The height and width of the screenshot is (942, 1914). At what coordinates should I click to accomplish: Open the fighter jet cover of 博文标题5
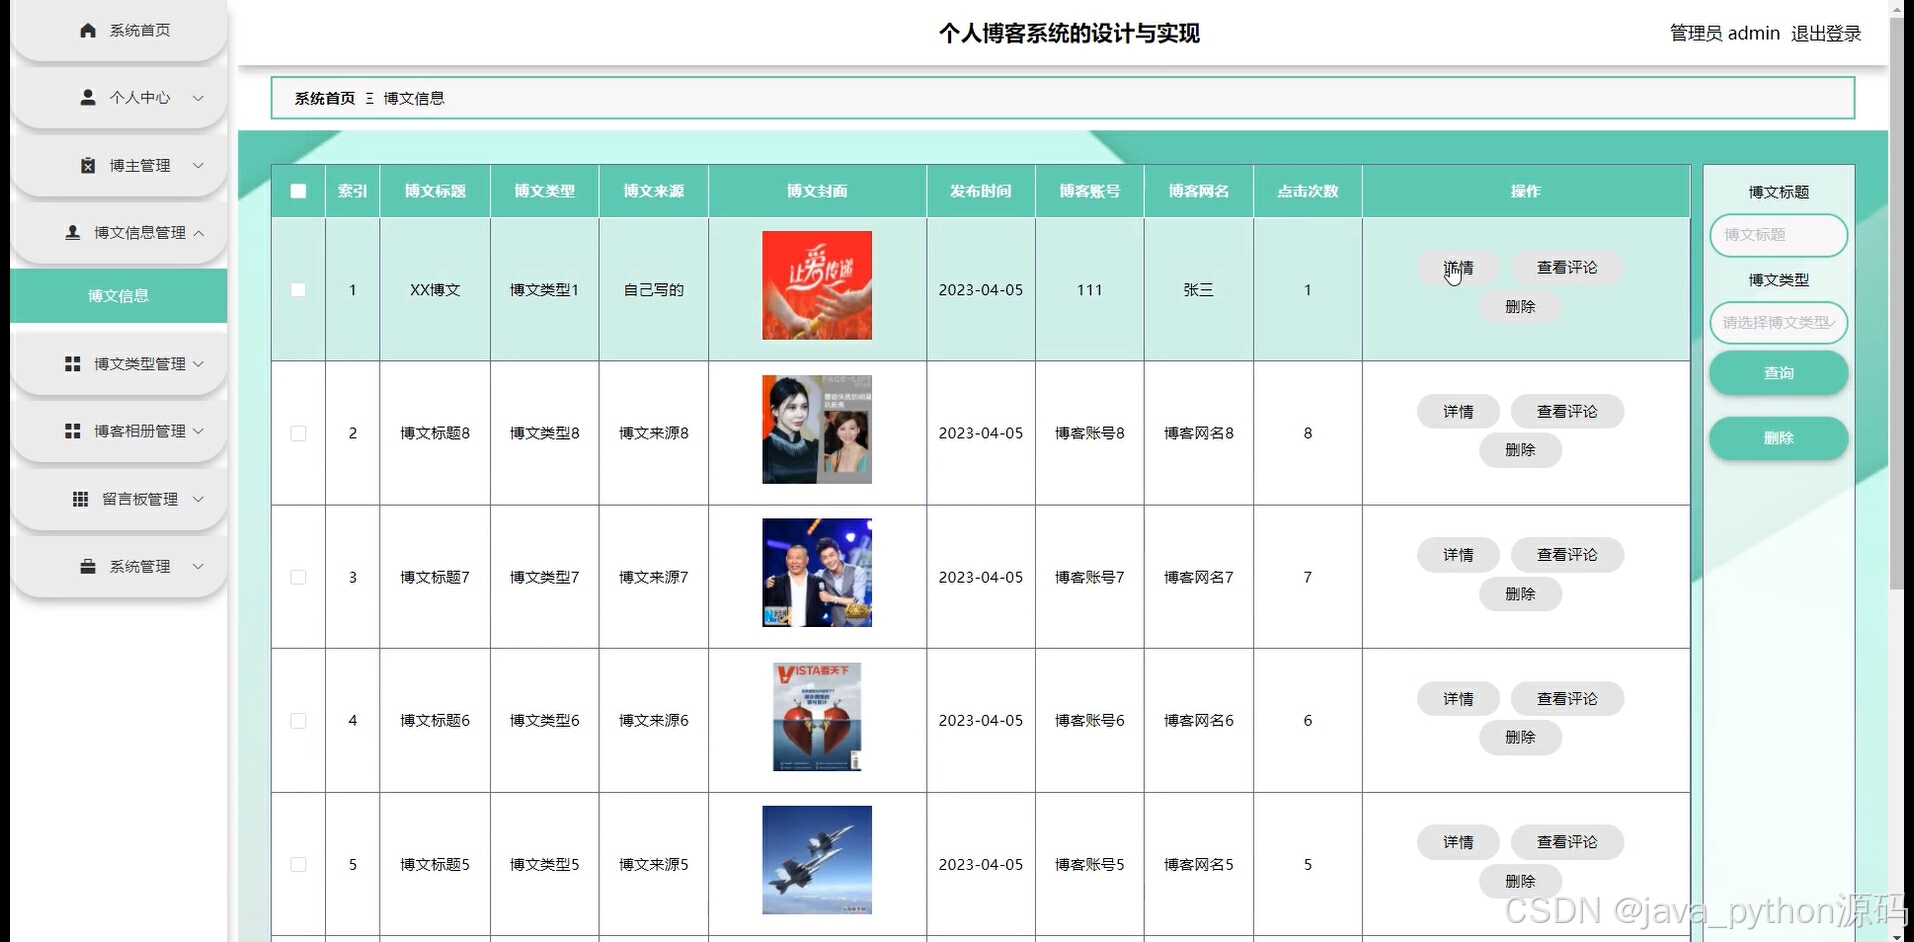point(817,860)
